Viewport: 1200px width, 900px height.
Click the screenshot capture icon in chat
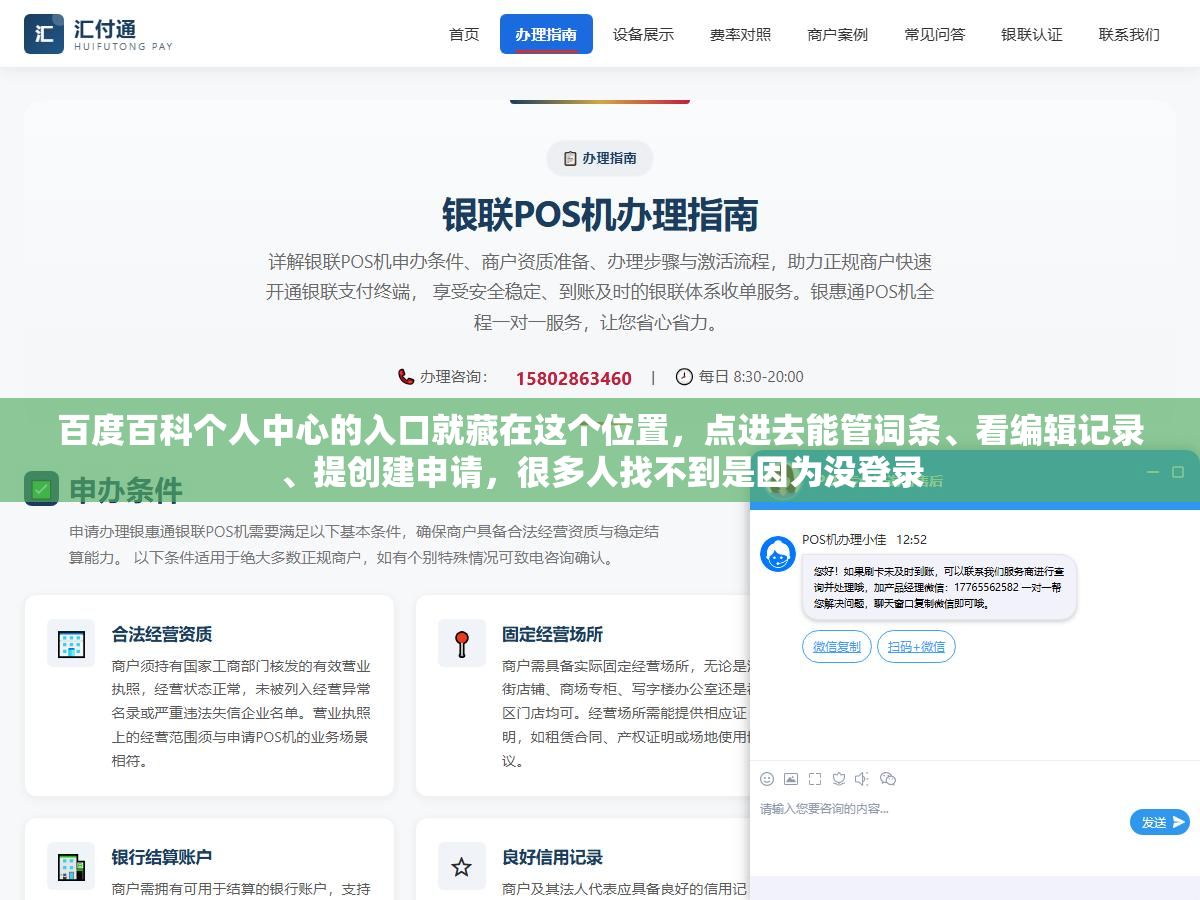[815, 779]
